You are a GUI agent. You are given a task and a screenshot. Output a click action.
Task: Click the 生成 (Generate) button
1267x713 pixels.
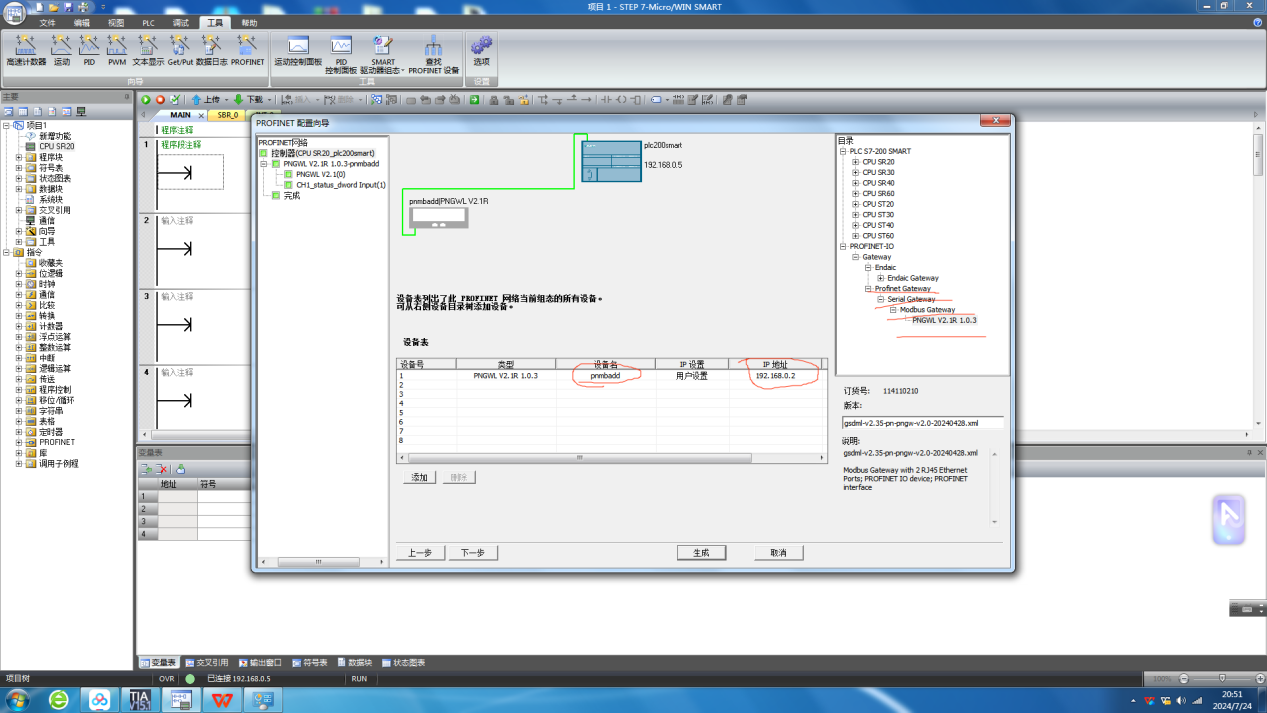[701, 553]
